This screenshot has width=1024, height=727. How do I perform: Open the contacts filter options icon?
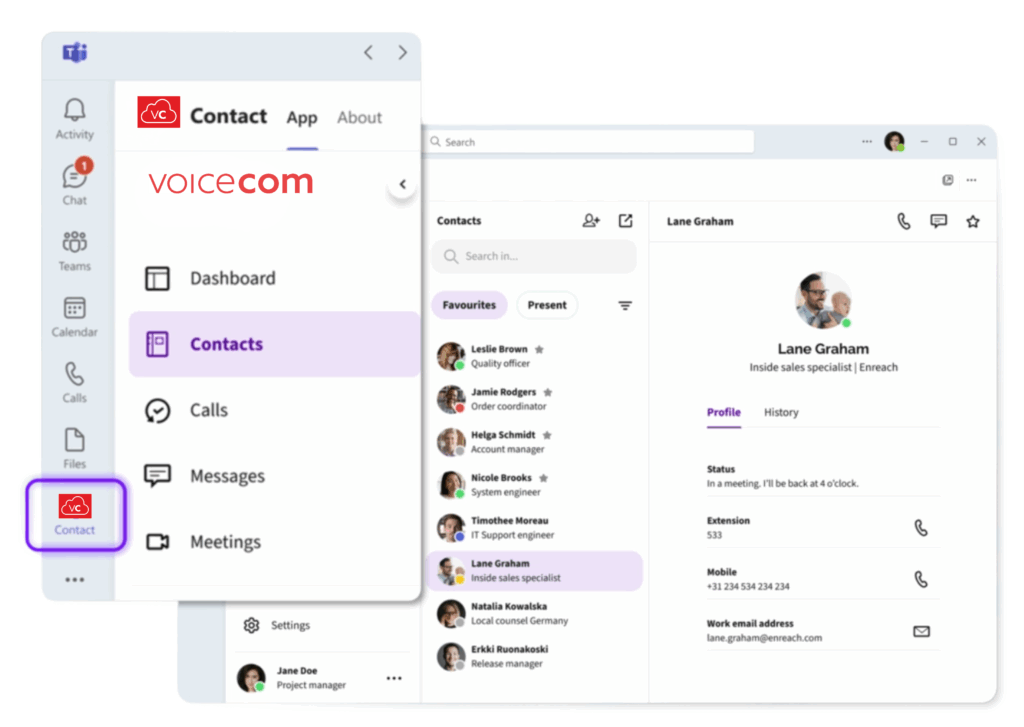(625, 305)
